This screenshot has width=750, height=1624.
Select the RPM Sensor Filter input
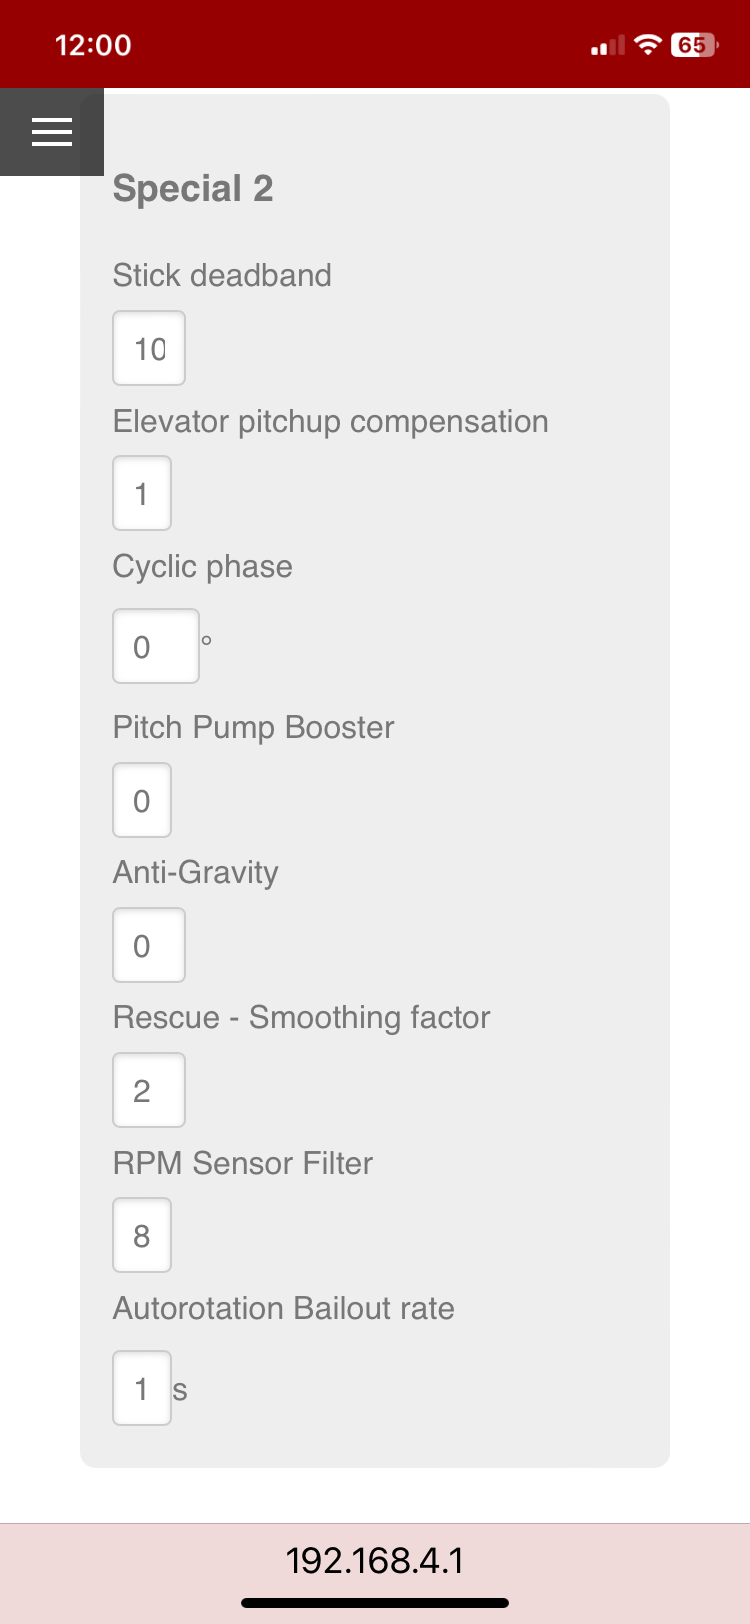tap(142, 1235)
